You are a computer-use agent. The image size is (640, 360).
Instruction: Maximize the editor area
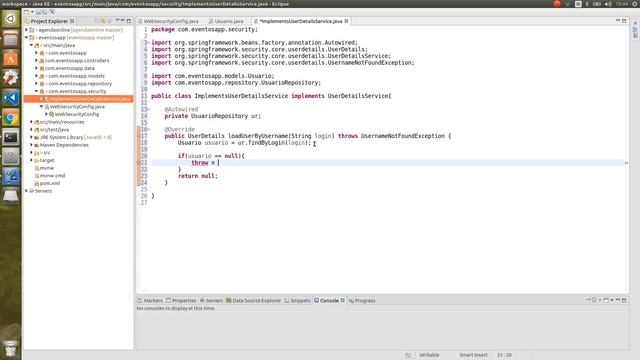pyautogui.click(x=624, y=21)
